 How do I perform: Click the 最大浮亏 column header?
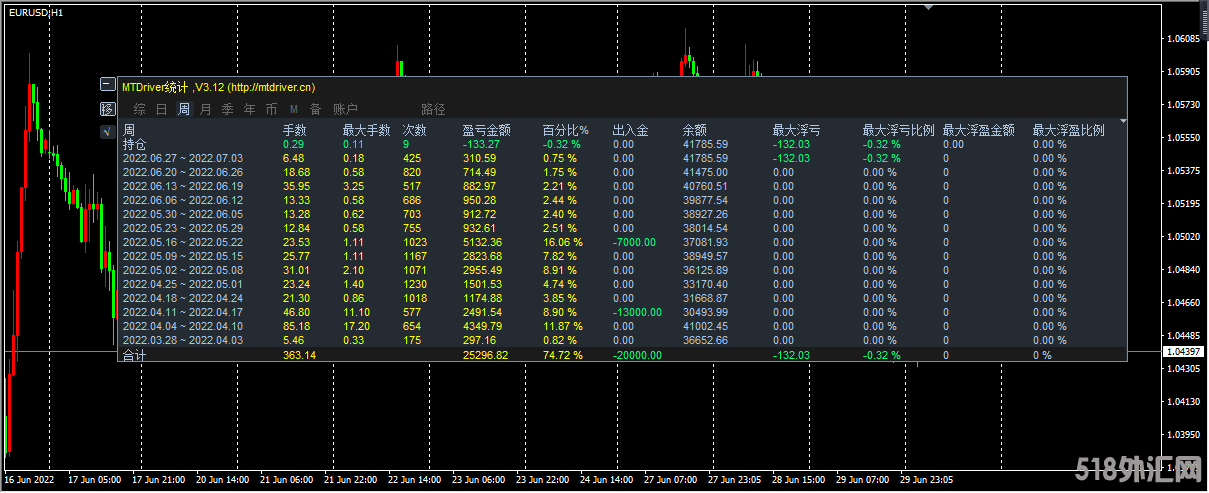(x=796, y=130)
